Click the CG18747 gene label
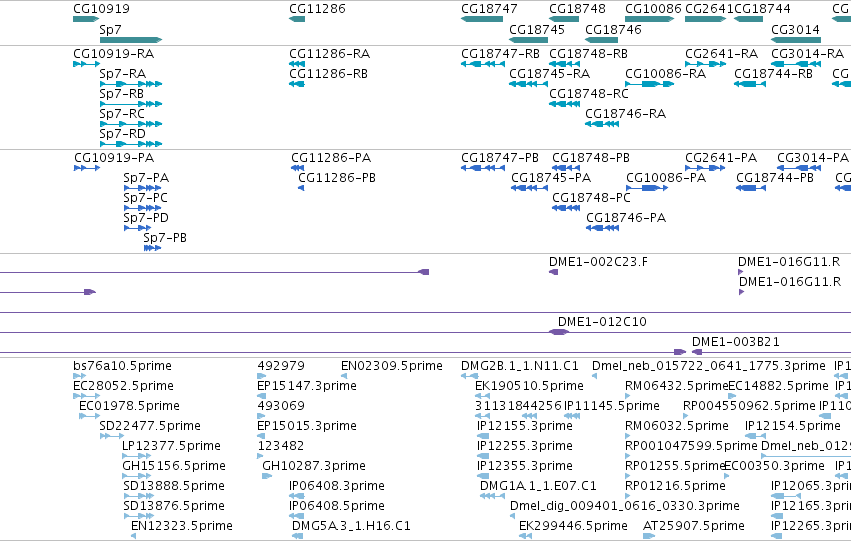The height and width of the screenshot is (541, 851). coord(489,9)
